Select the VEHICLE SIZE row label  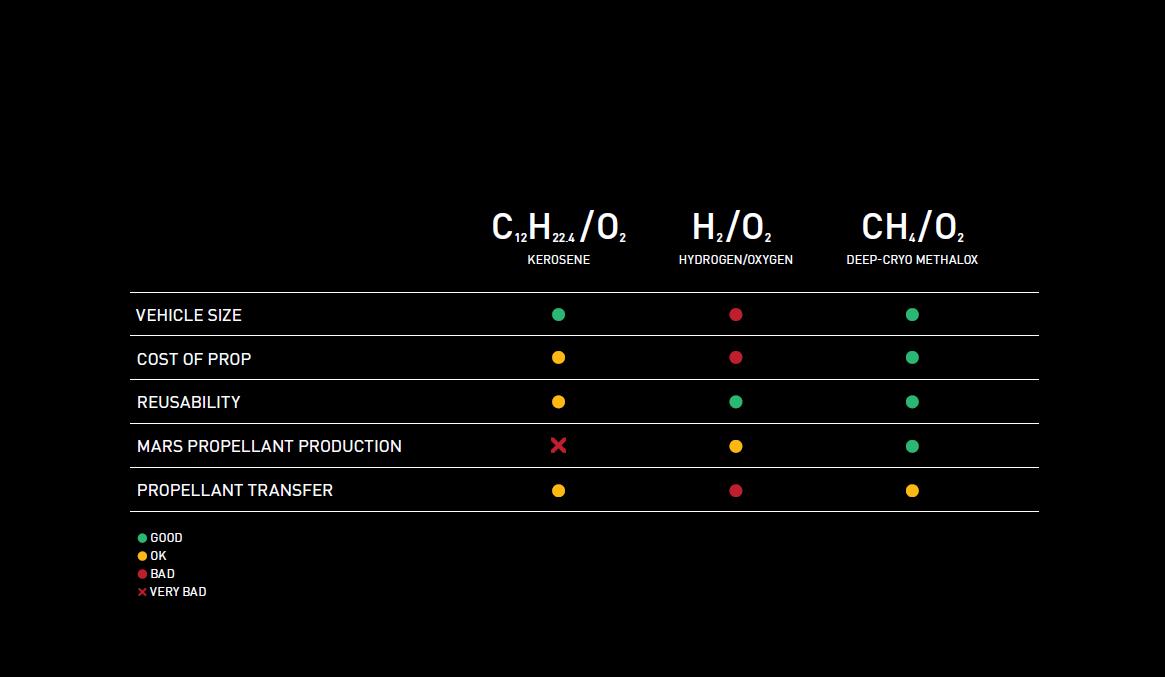point(189,315)
